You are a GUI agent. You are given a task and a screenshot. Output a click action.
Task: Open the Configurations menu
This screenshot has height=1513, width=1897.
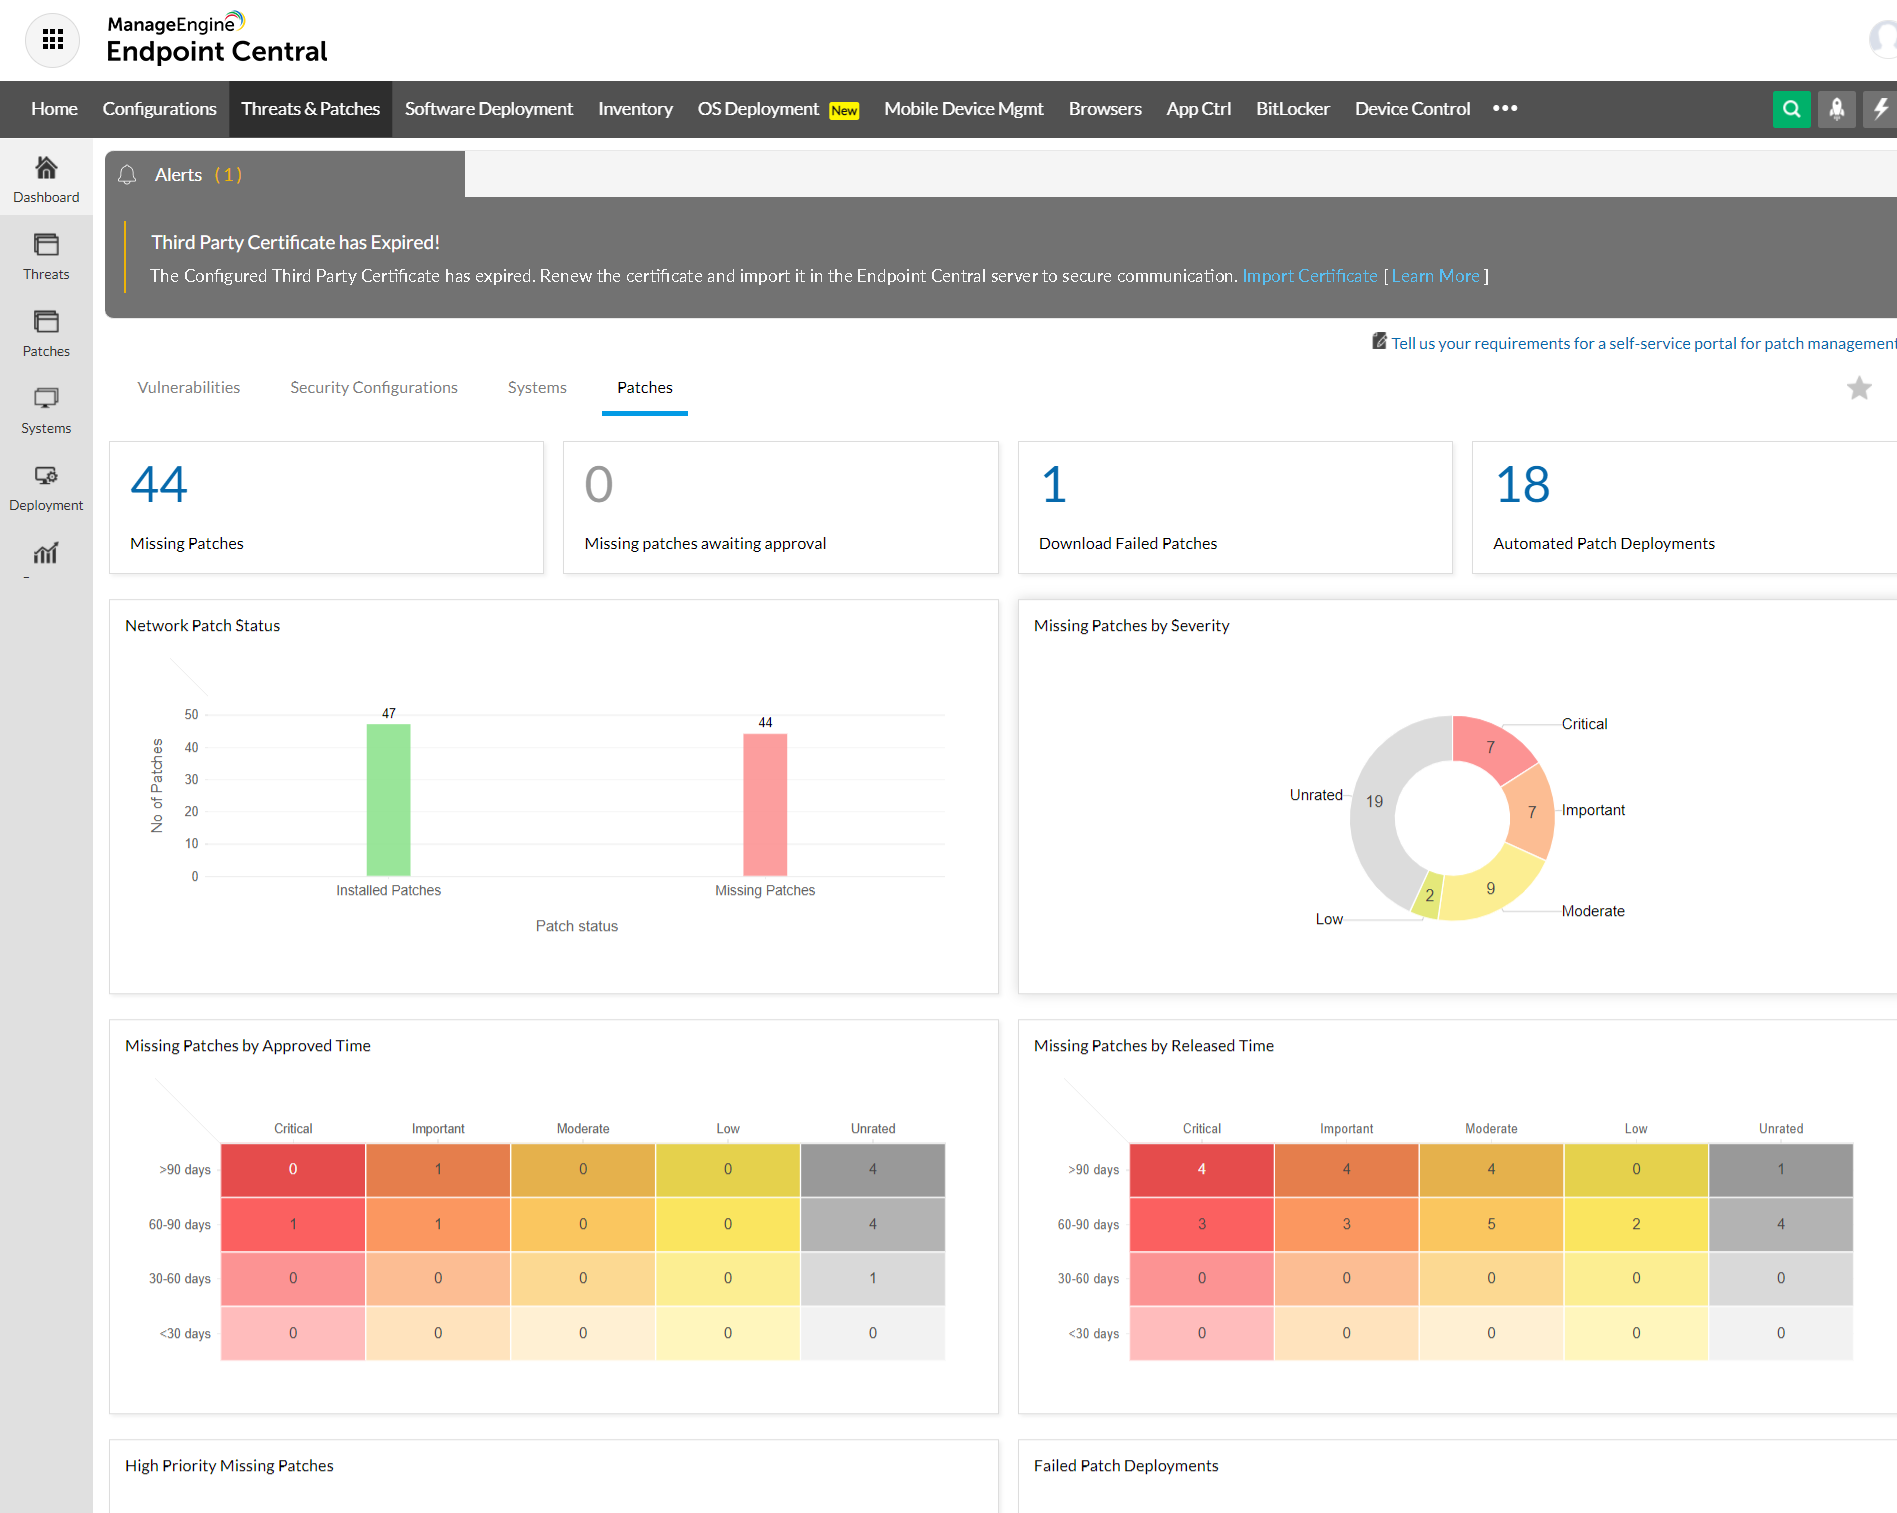tap(159, 109)
